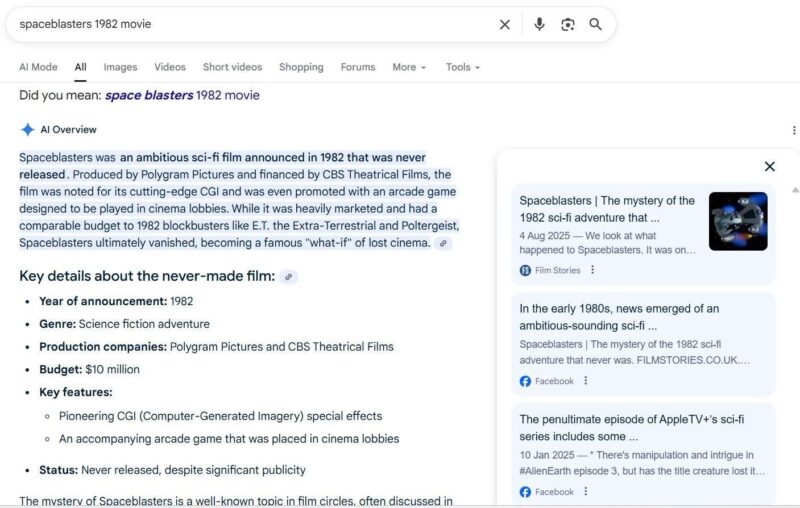Click the 'Status: Never released' bullet
The height and width of the screenshot is (508, 800).
coord(172,470)
